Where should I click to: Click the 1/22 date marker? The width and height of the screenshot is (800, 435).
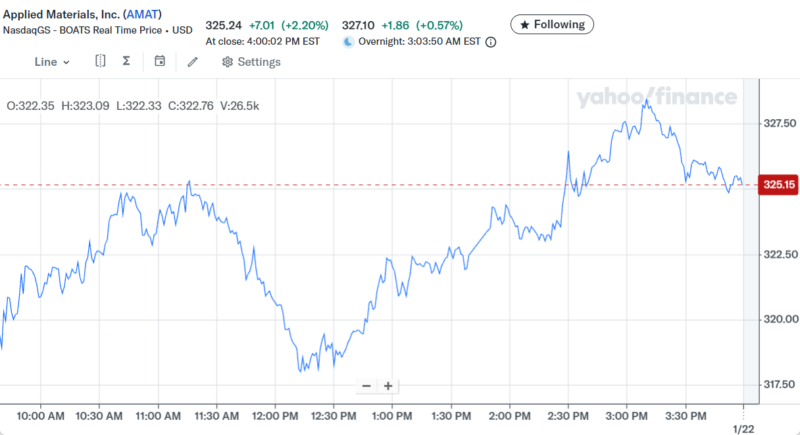click(x=743, y=429)
